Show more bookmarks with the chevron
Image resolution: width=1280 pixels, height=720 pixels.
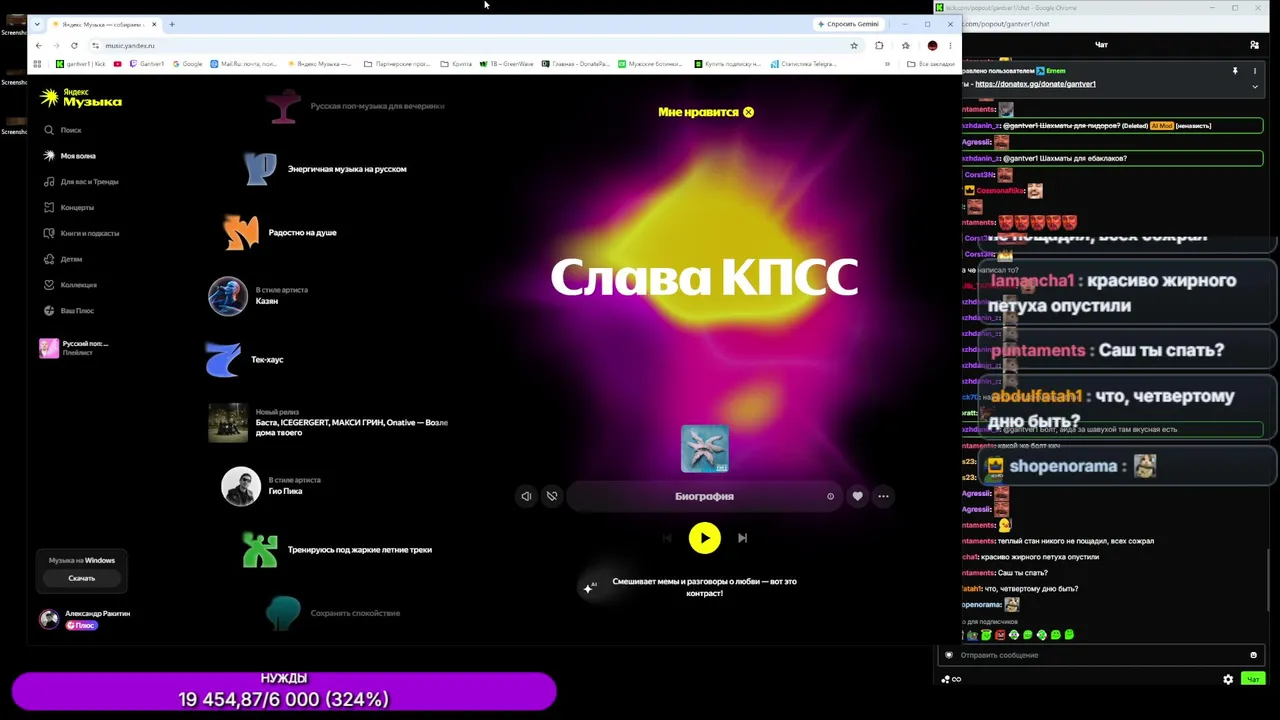pyautogui.click(x=887, y=64)
